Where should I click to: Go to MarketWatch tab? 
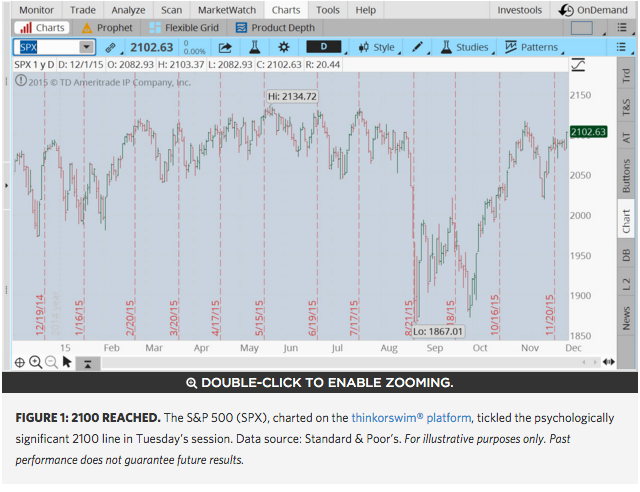(x=227, y=10)
